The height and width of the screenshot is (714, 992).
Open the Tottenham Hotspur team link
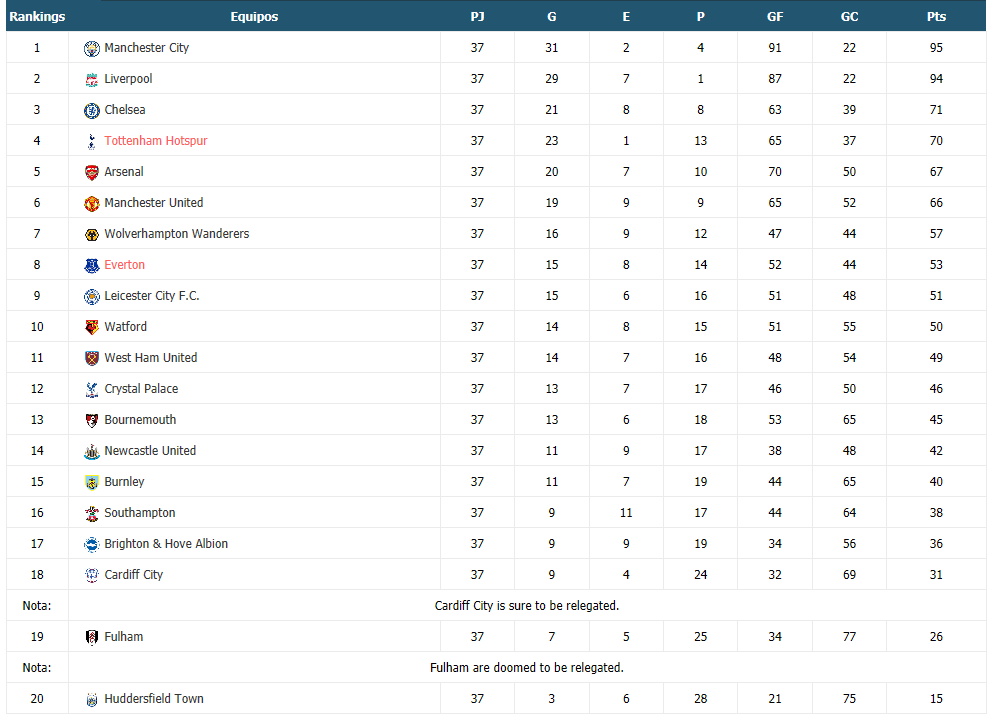pyautogui.click(x=156, y=141)
